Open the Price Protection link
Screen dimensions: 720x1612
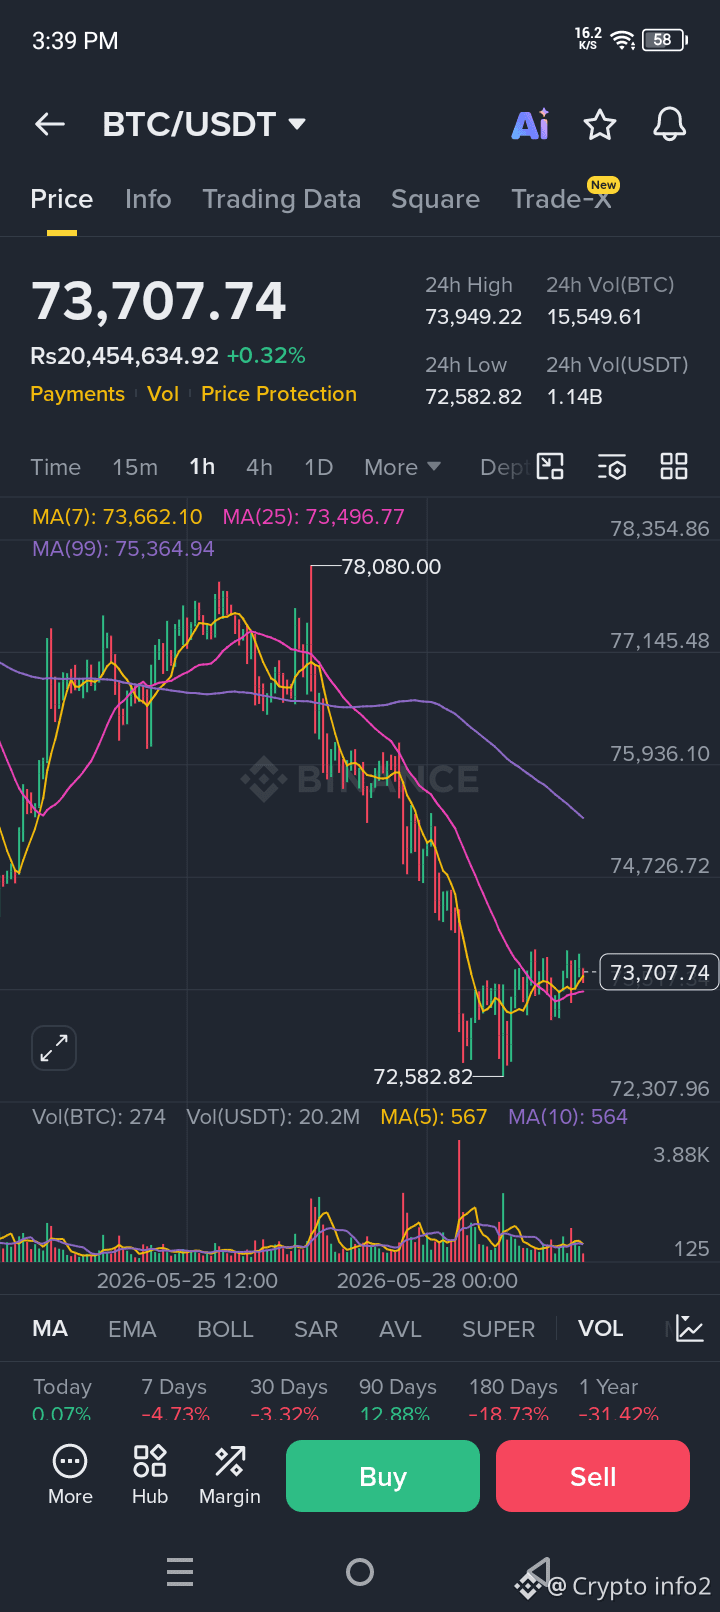[x=279, y=394]
